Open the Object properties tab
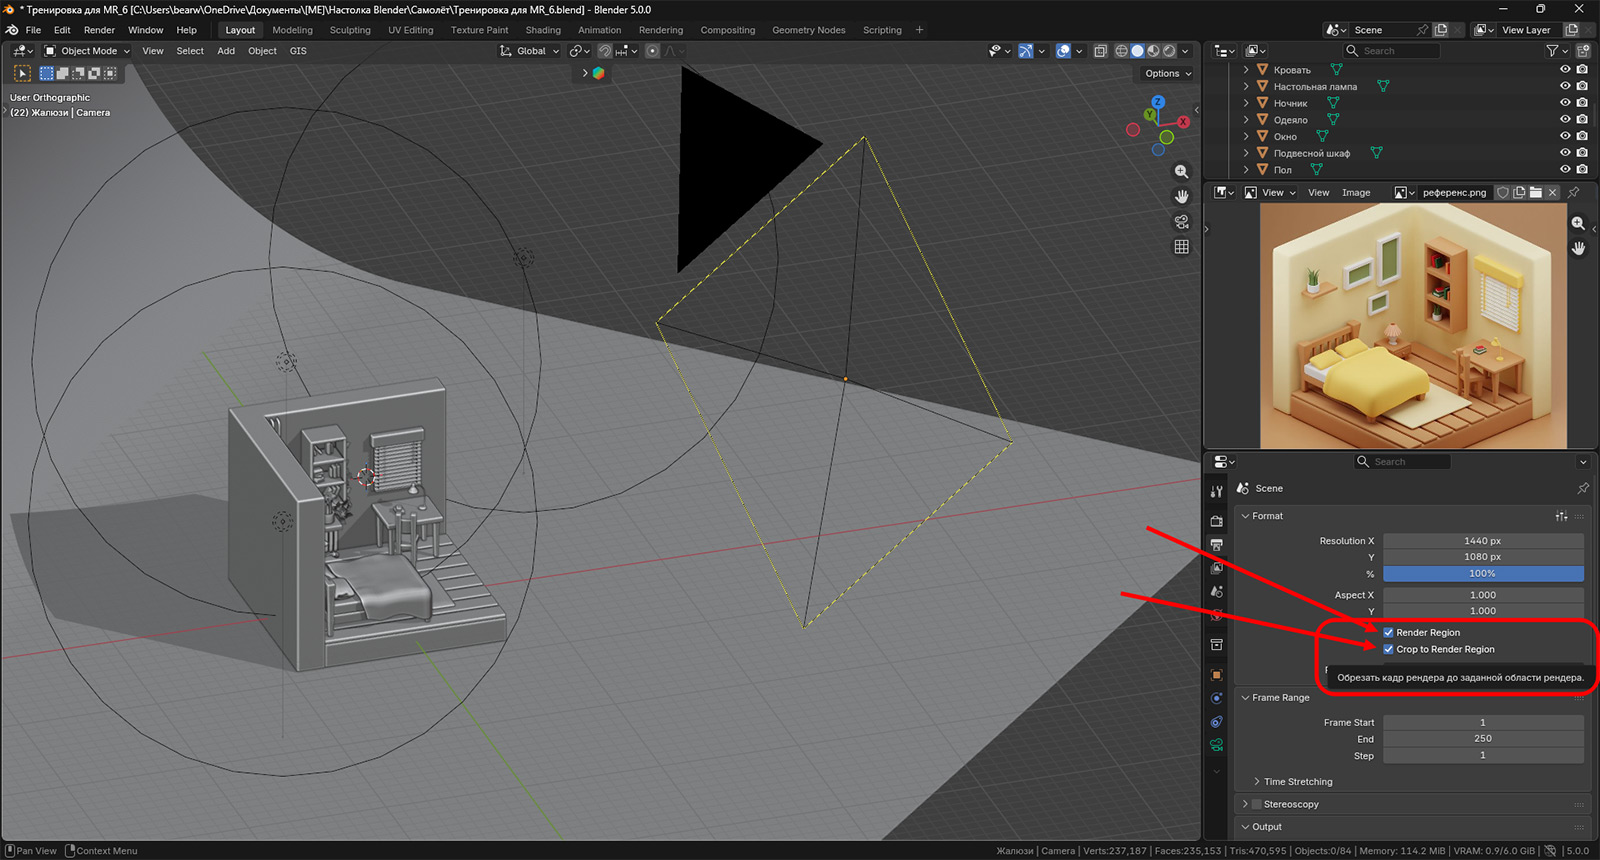Image resolution: width=1600 pixels, height=860 pixels. (x=1216, y=675)
